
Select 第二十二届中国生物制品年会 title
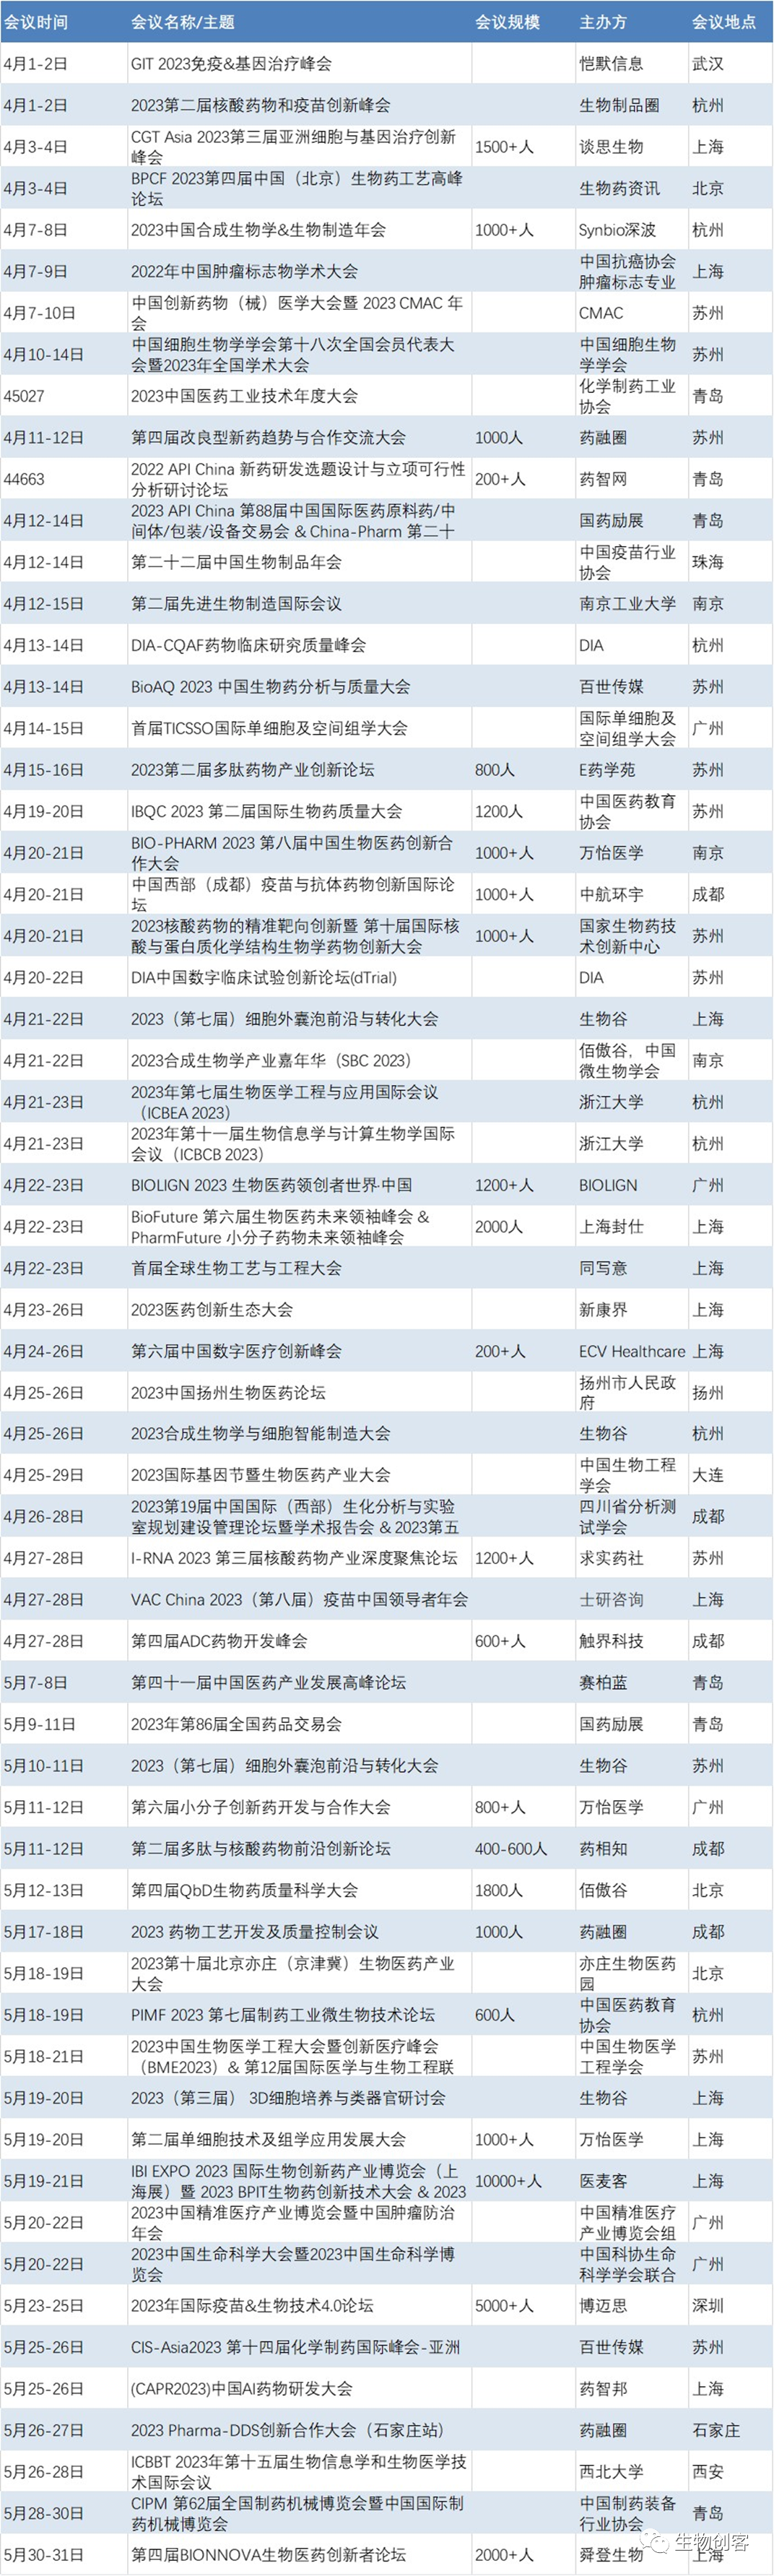[x=236, y=562]
